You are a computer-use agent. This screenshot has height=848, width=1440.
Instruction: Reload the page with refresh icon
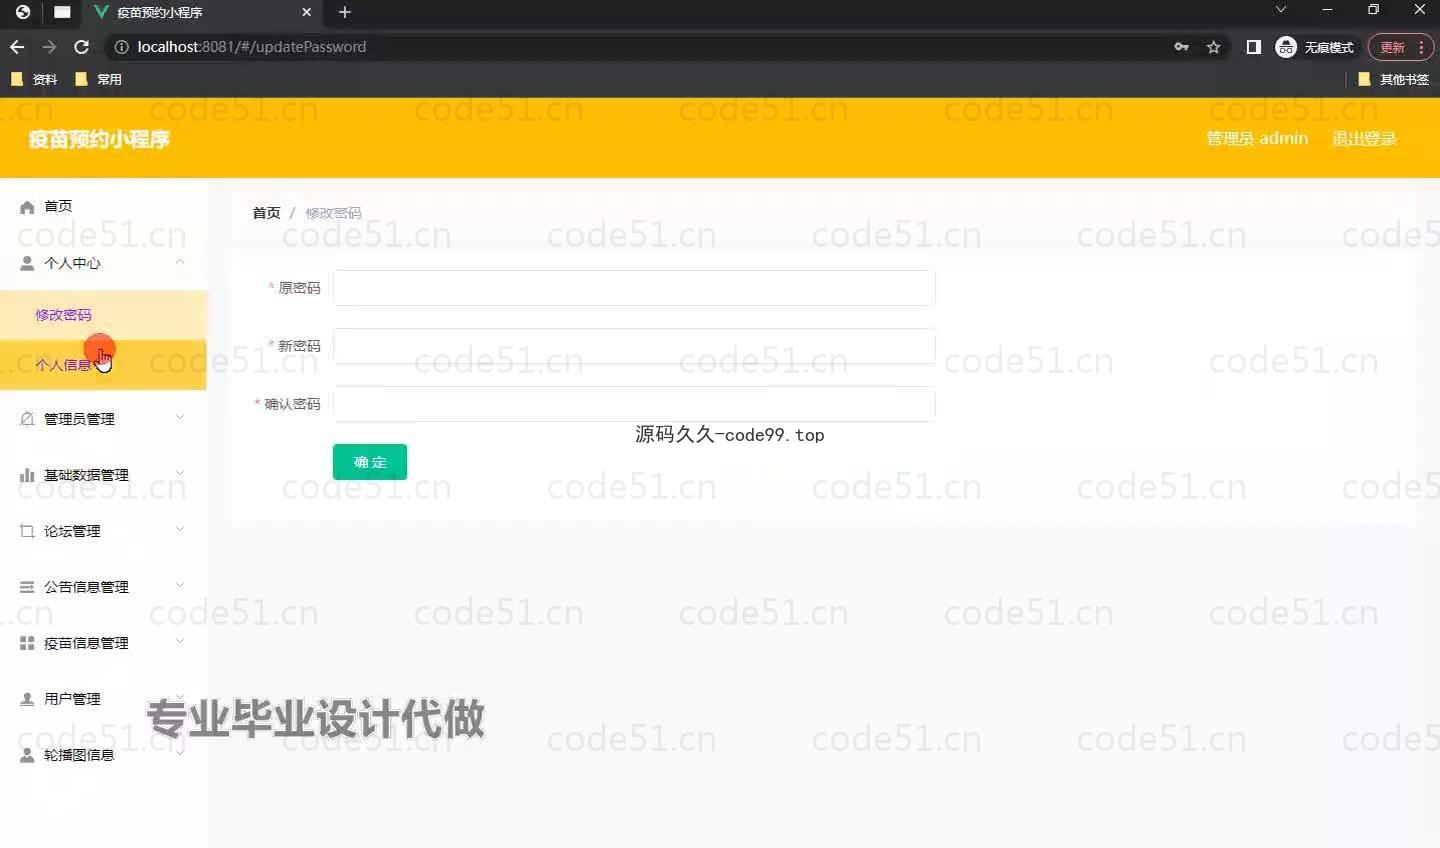tap(82, 47)
